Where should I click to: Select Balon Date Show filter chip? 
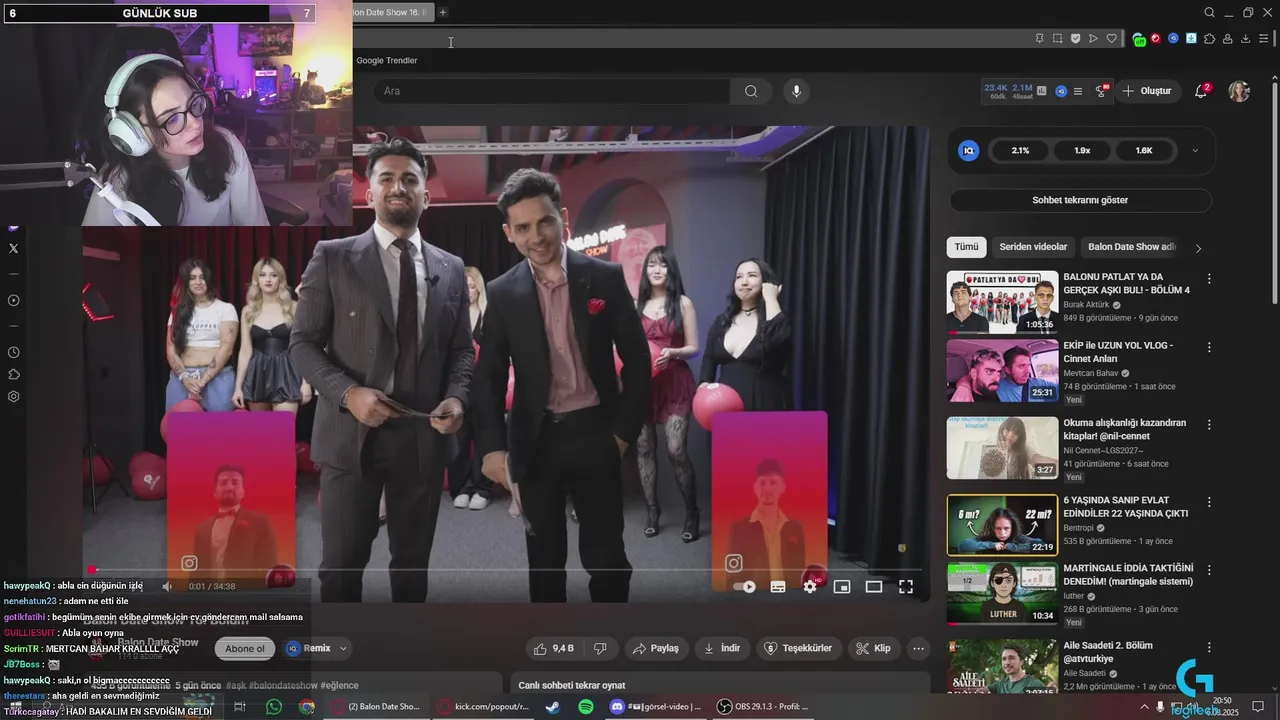tap(1132, 247)
